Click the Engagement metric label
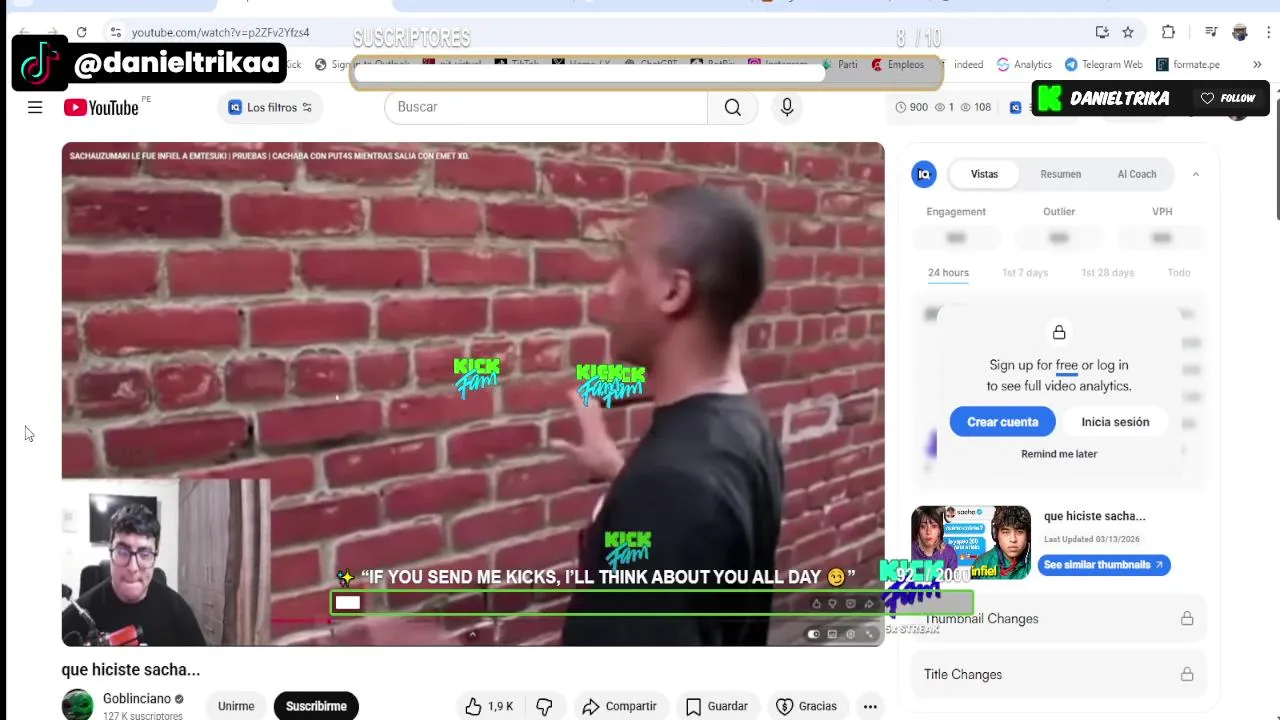Image resolution: width=1280 pixels, height=720 pixels. click(956, 212)
